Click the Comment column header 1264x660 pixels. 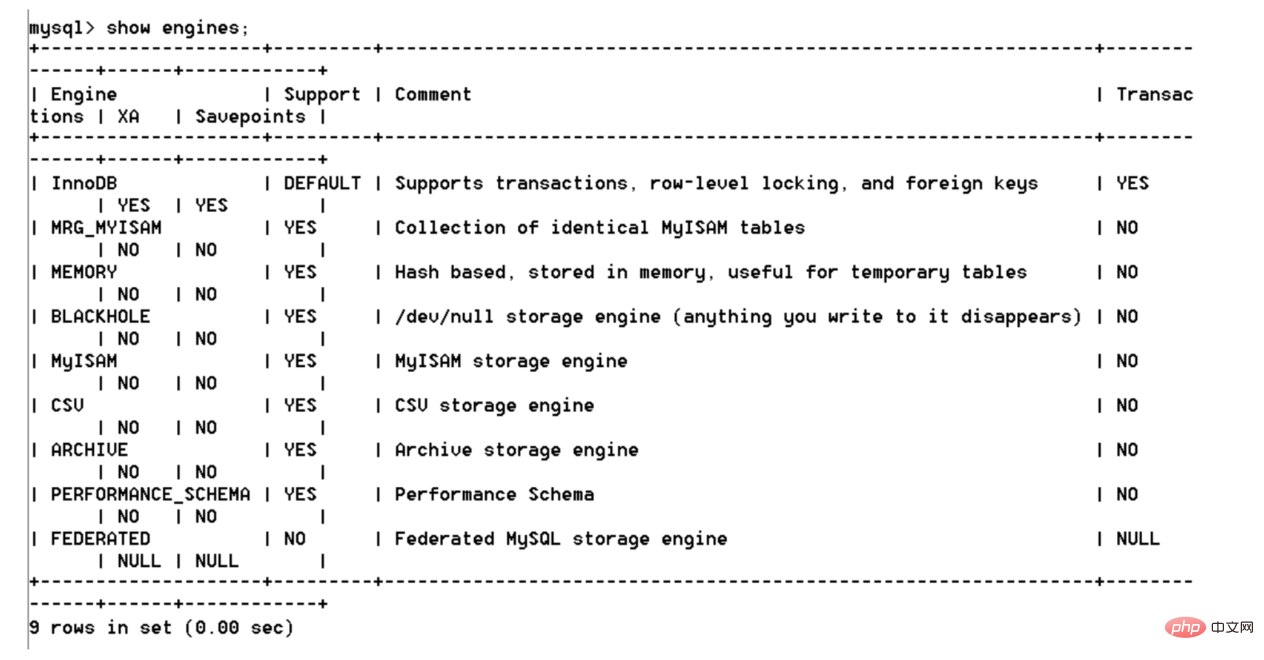pos(432,95)
